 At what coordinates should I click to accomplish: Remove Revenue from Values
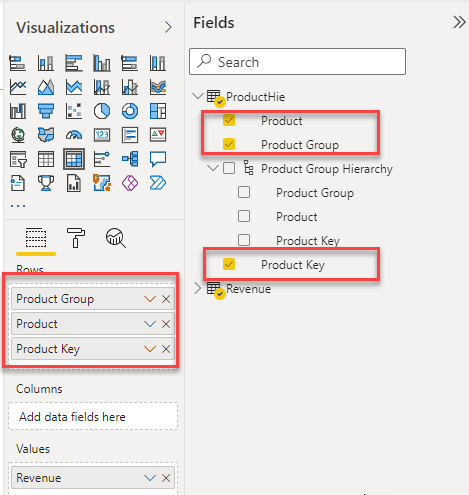click(166, 478)
